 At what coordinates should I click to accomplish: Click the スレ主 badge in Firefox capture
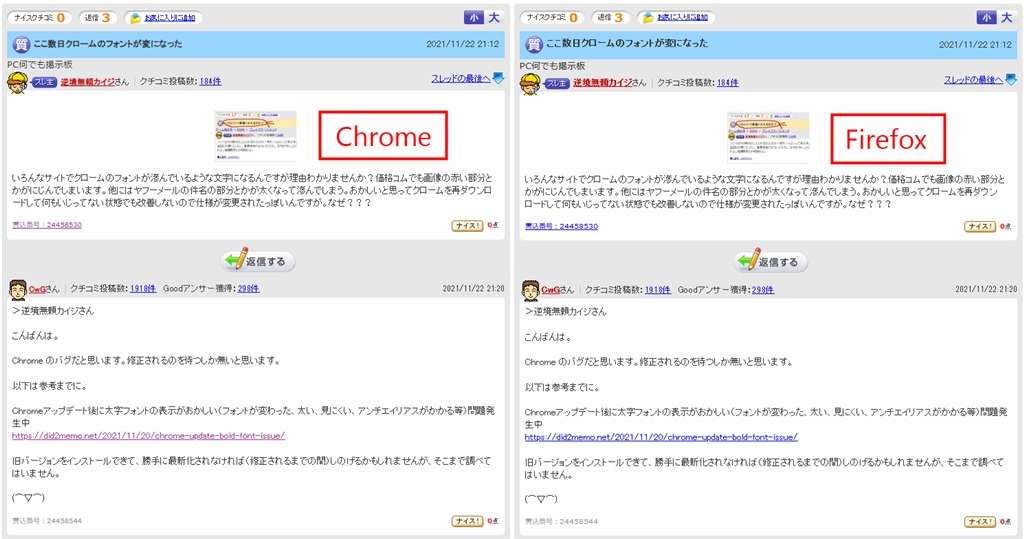click(x=556, y=83)
